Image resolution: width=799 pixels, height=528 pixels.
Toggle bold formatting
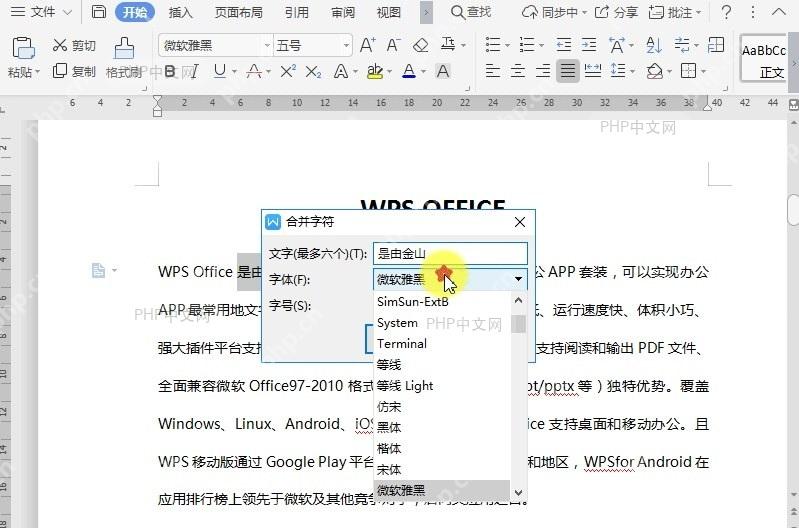click(170, 71)
